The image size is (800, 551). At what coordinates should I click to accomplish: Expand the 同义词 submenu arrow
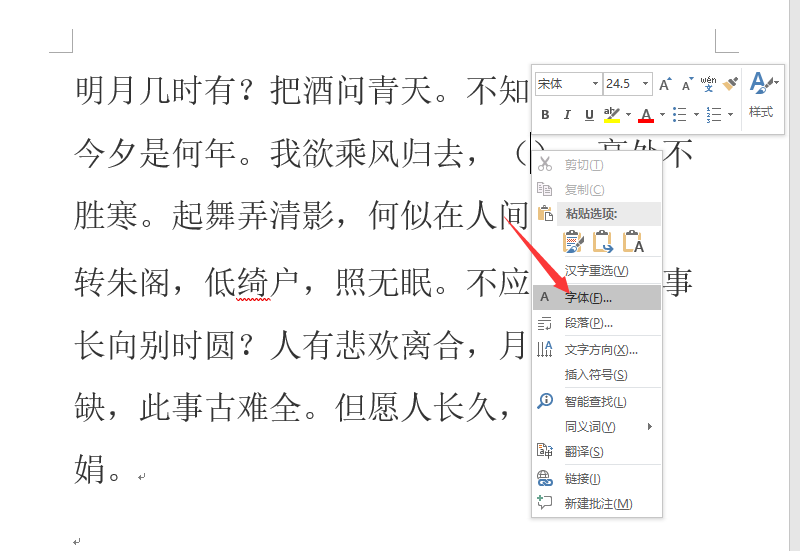tap(649, 426)
